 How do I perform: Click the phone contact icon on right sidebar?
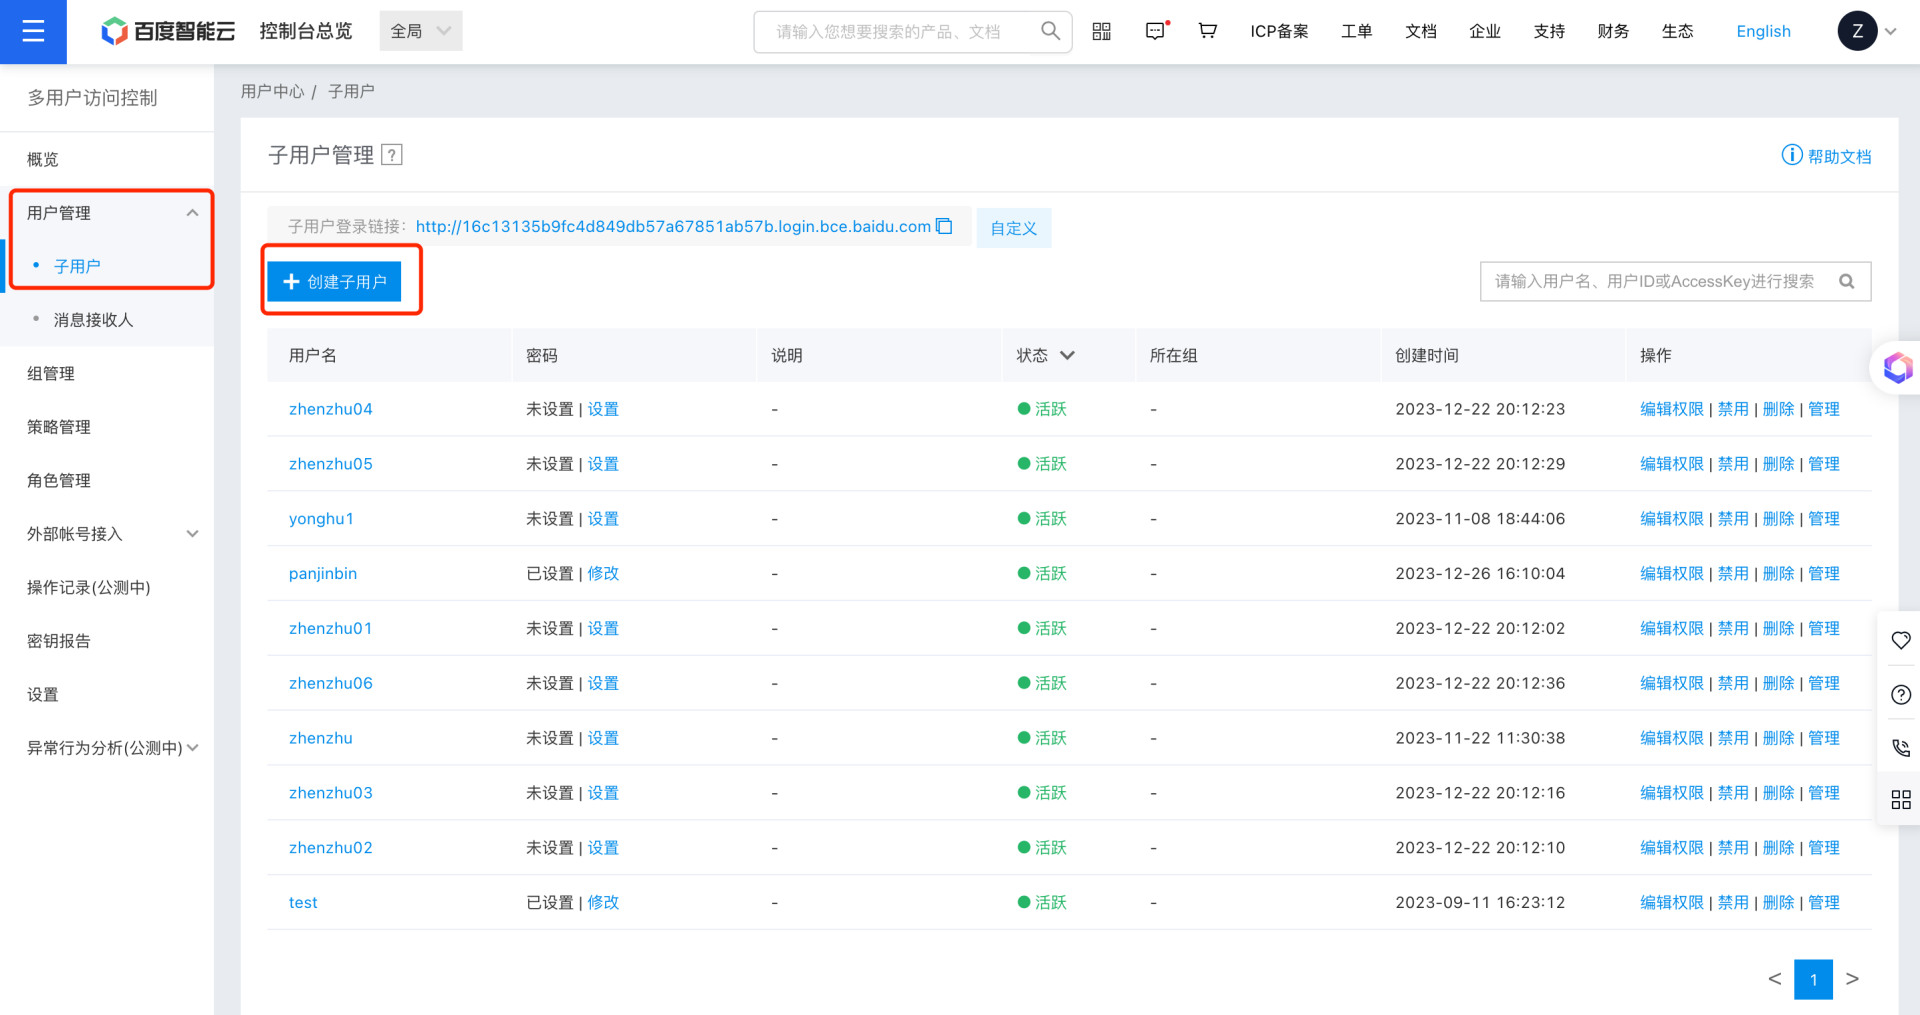click(x=1901, y=748)
